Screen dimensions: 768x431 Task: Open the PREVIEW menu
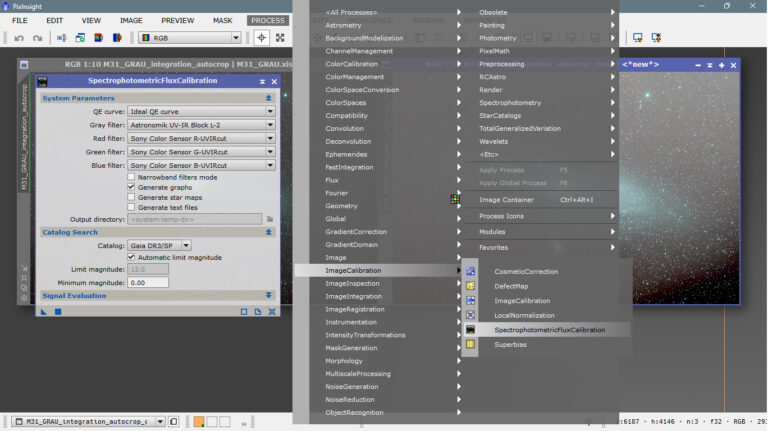coord(178,21)
